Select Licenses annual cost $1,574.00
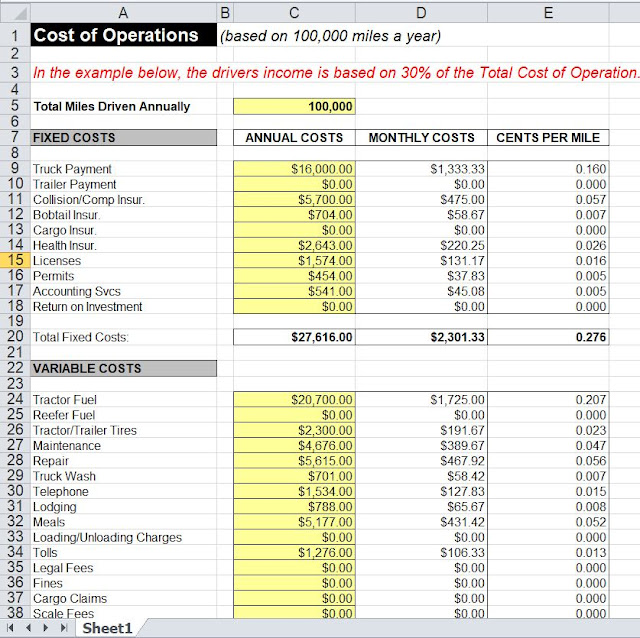The image size is (640, 638). [294, 260]
